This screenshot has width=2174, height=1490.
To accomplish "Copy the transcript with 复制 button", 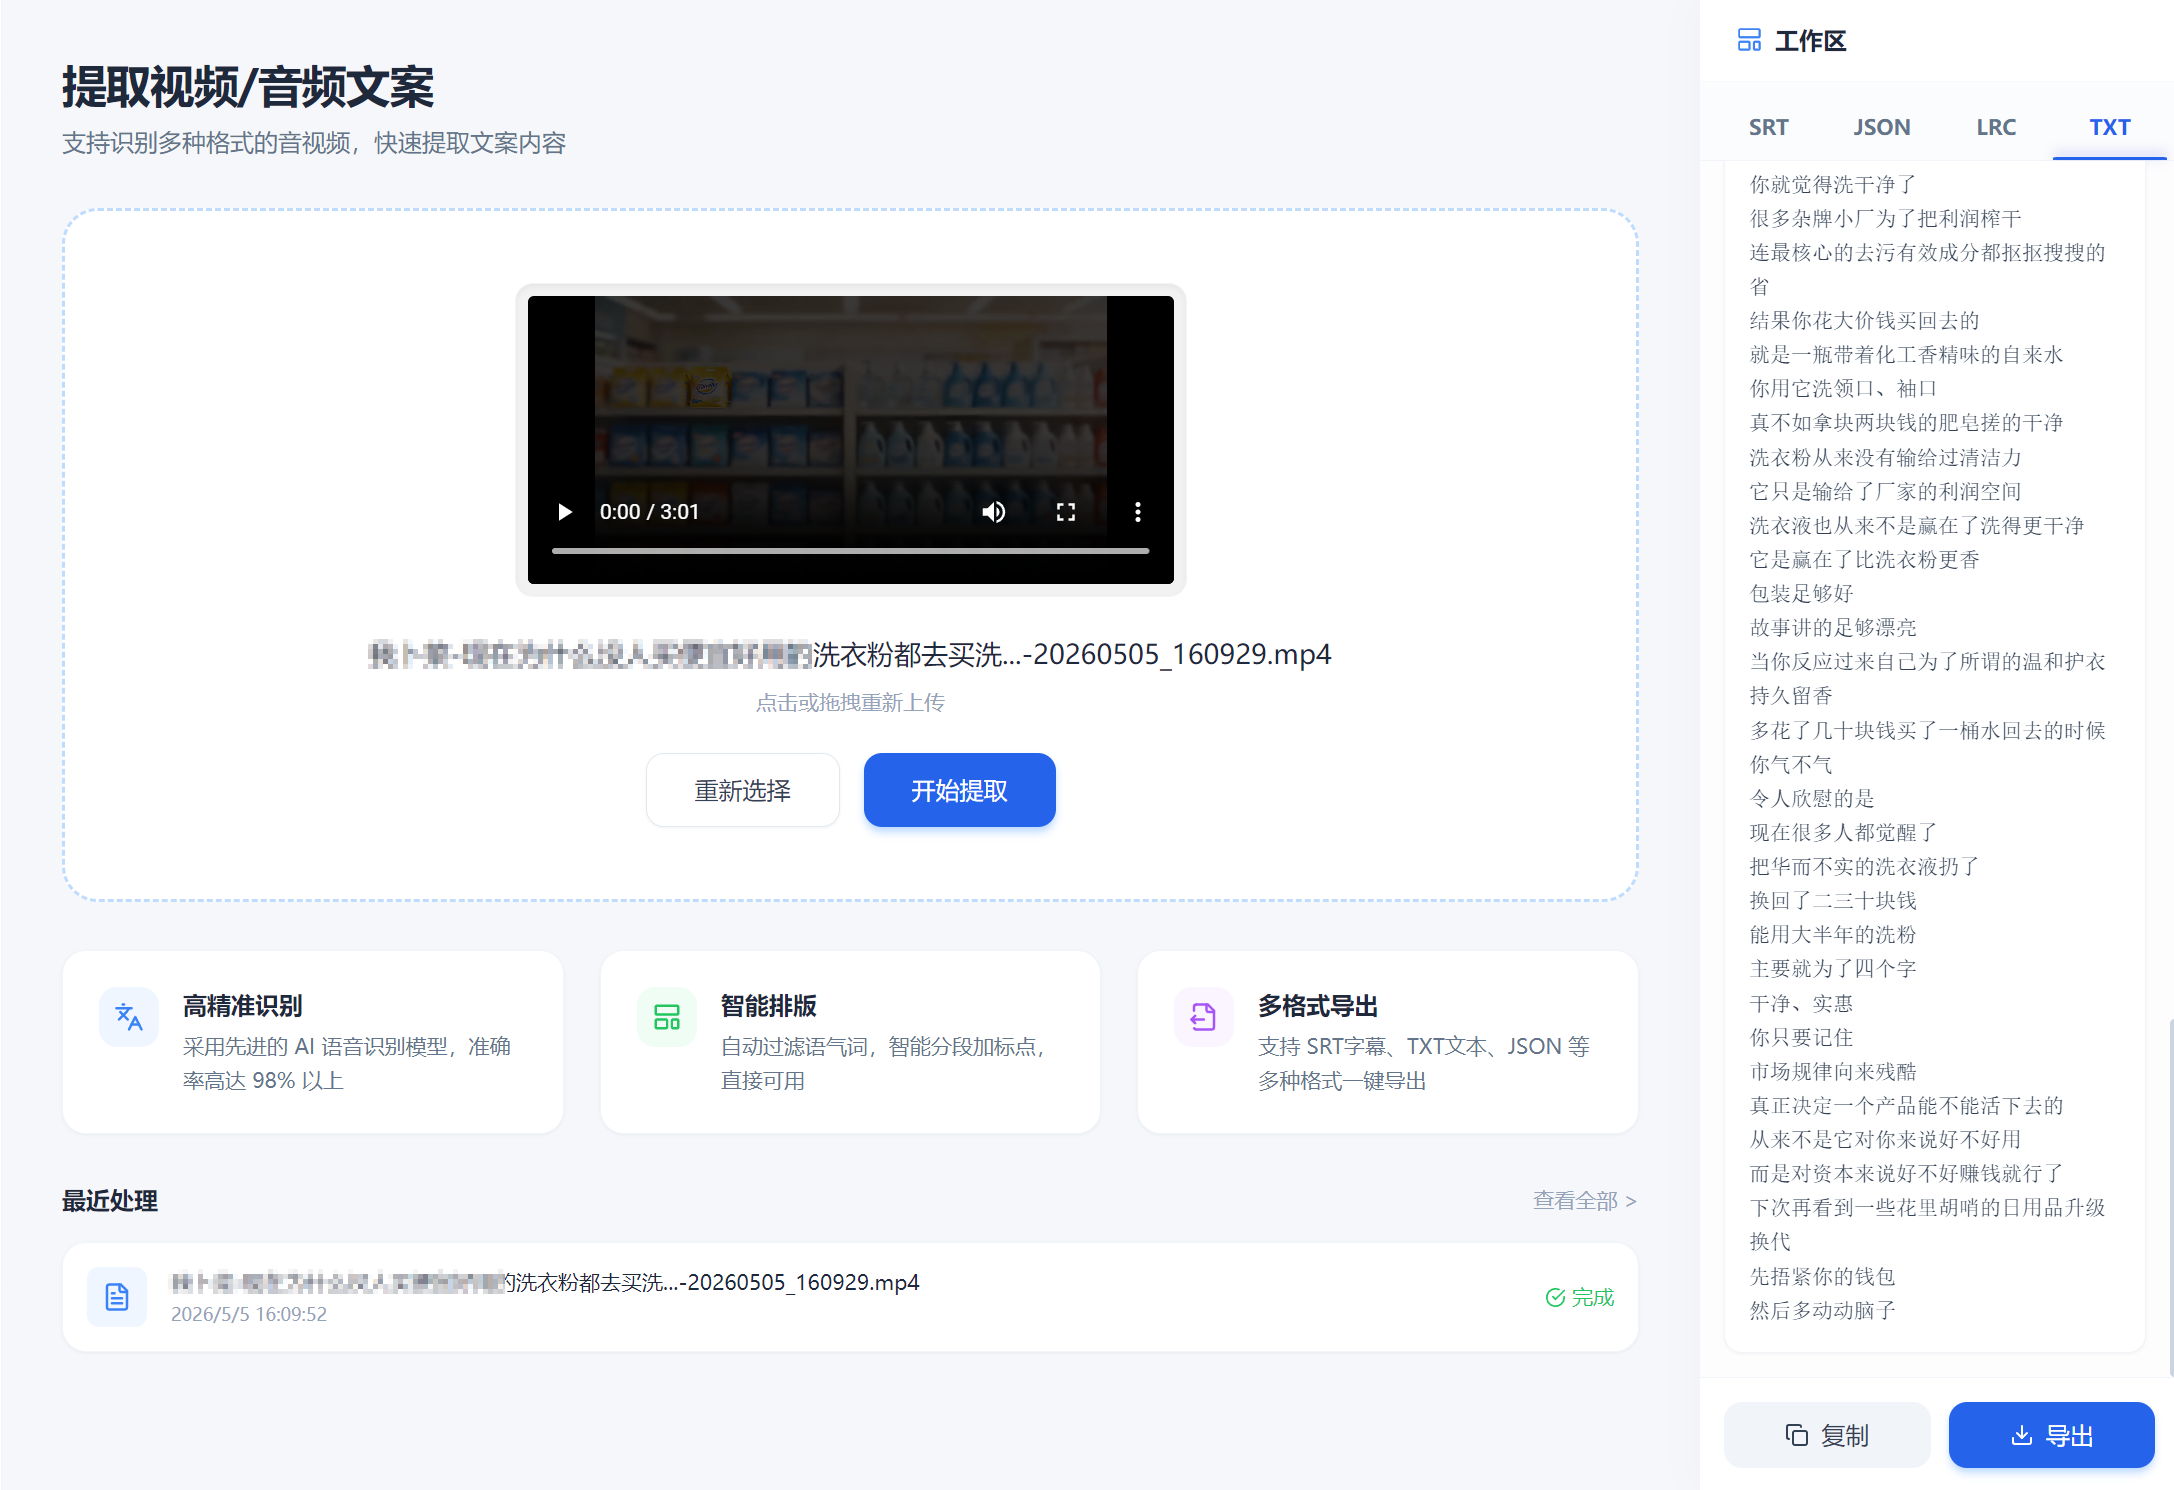I will tap(1827, 1435).
